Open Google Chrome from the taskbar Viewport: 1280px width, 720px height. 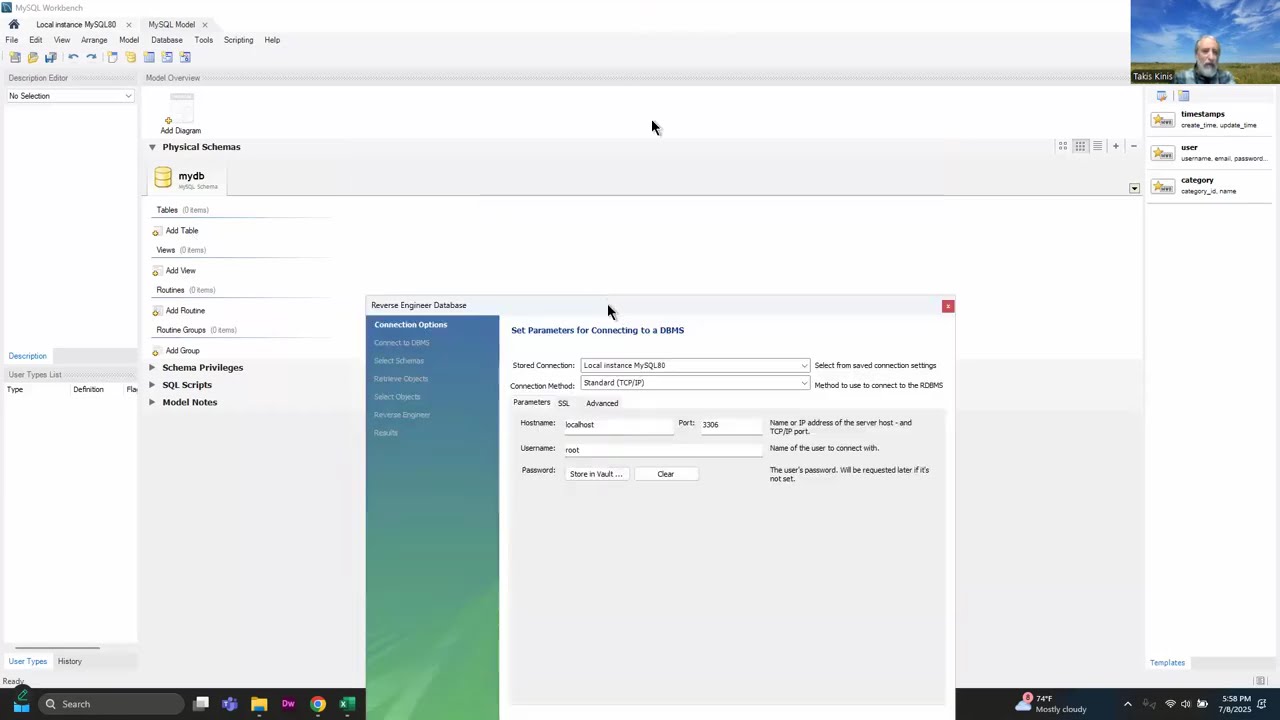click(317, 704)
